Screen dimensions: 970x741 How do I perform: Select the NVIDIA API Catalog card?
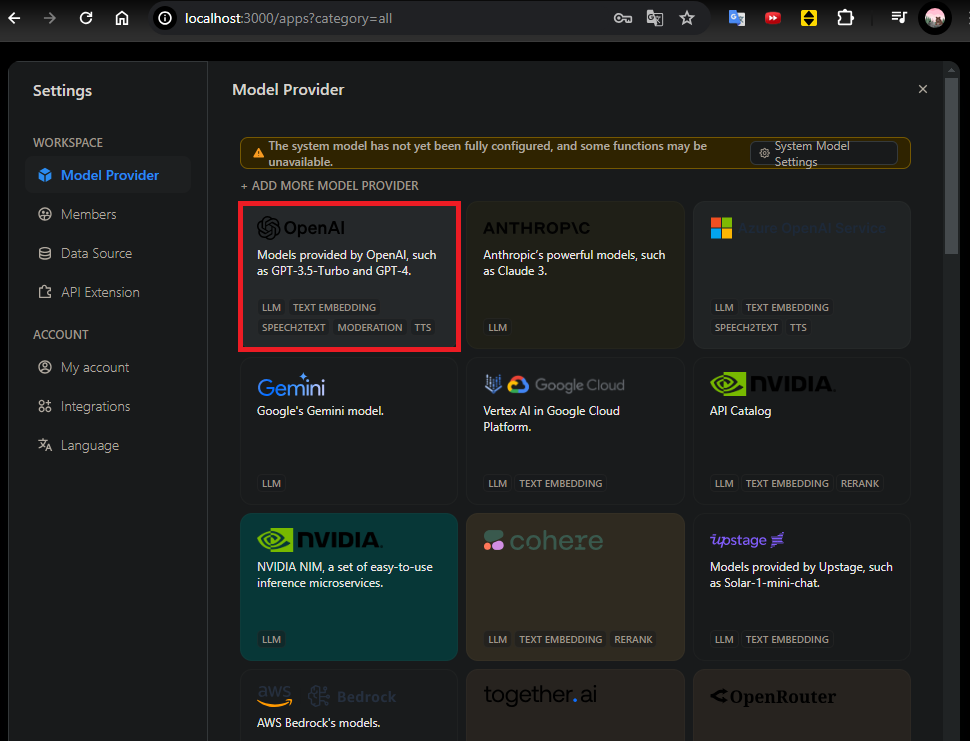[x=802, y=430]
